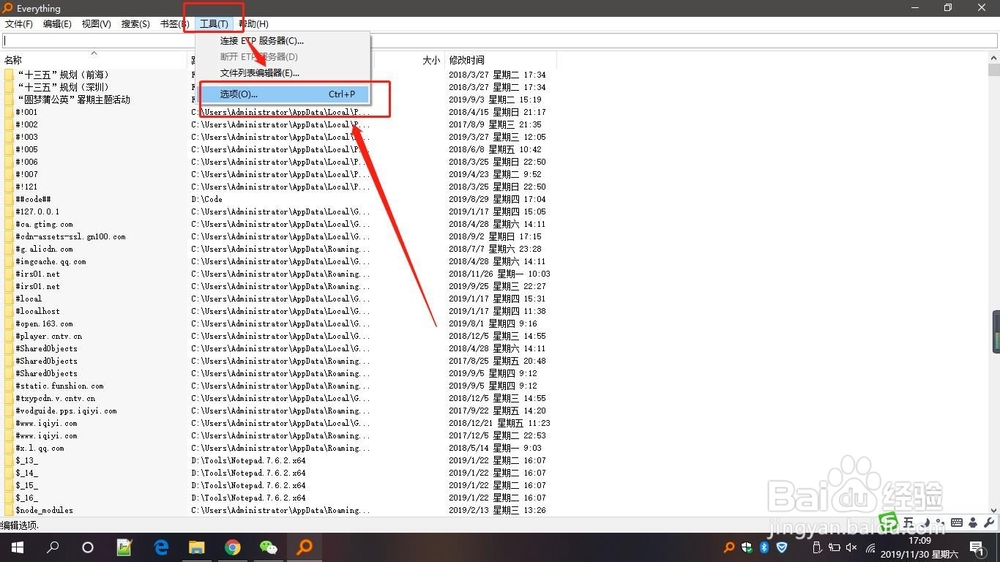
Task: Select the #cdn-assets-ssl.gm100.com entry
Action: pyautogui.click(x=71, y=236)
